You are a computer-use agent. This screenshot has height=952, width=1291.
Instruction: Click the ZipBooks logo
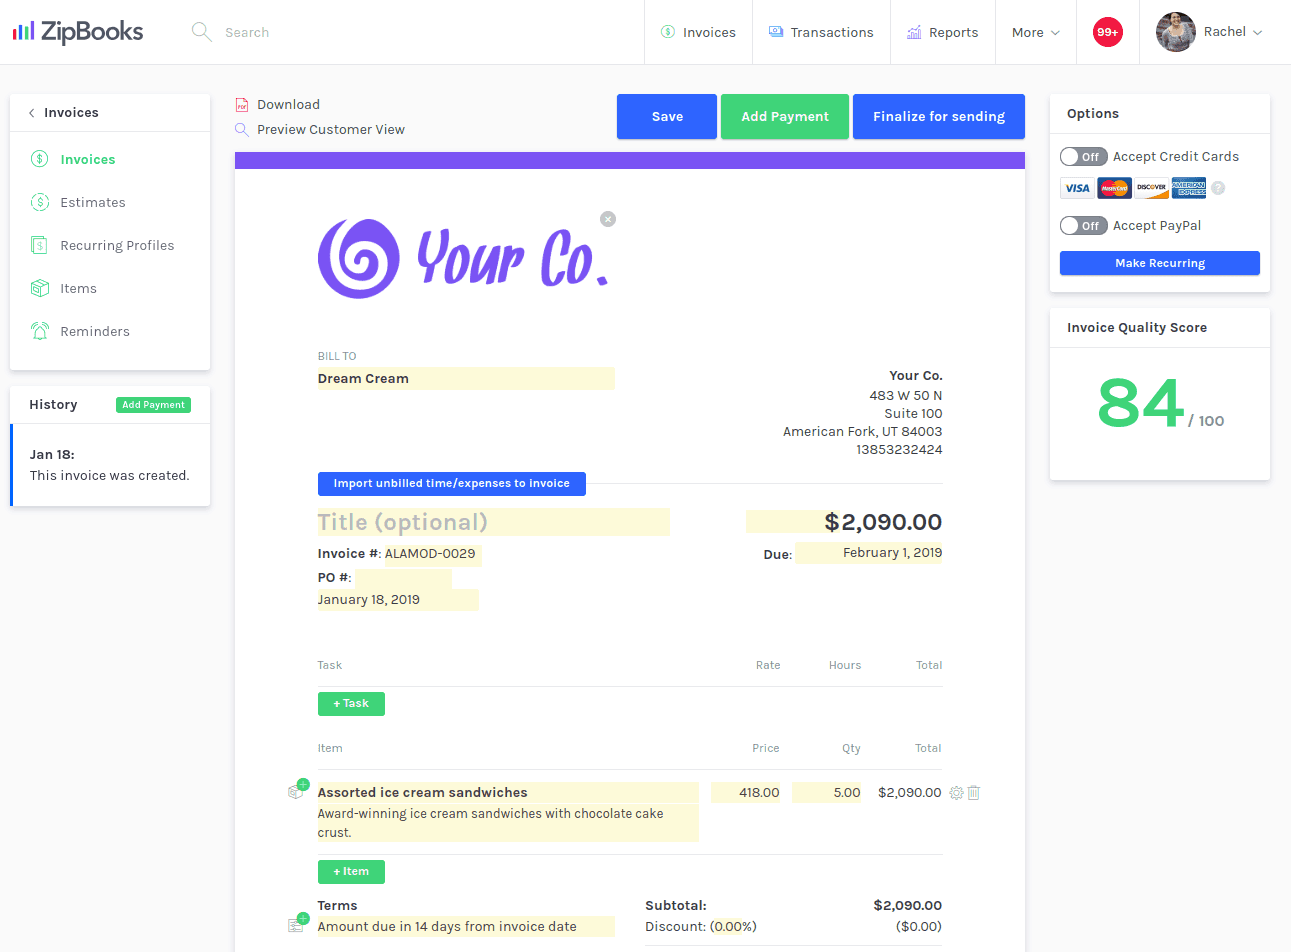pyautogui.click(x=77, y=31)
